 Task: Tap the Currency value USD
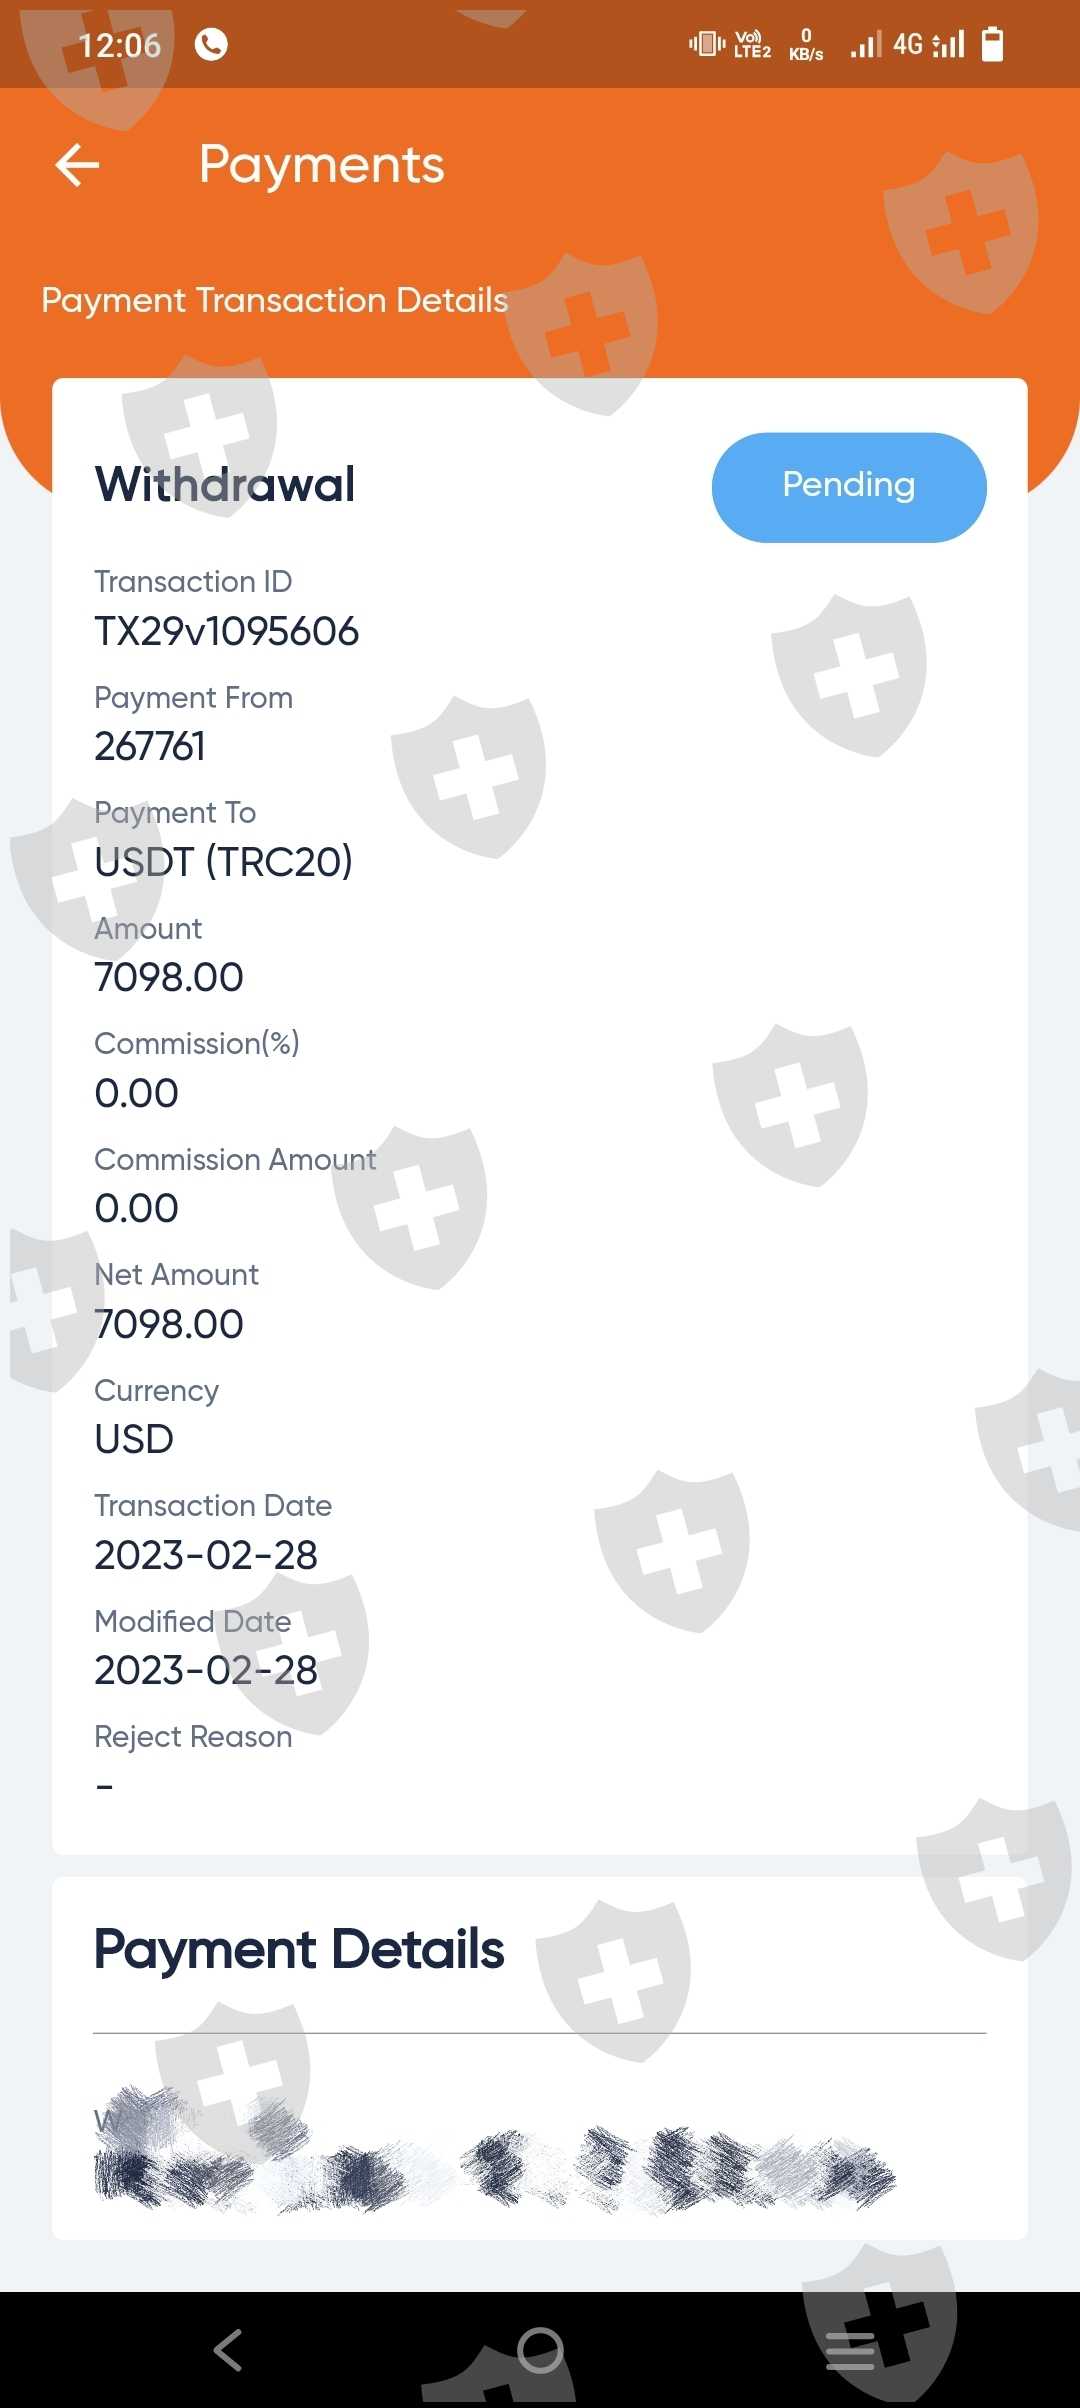pos(134,1440)
